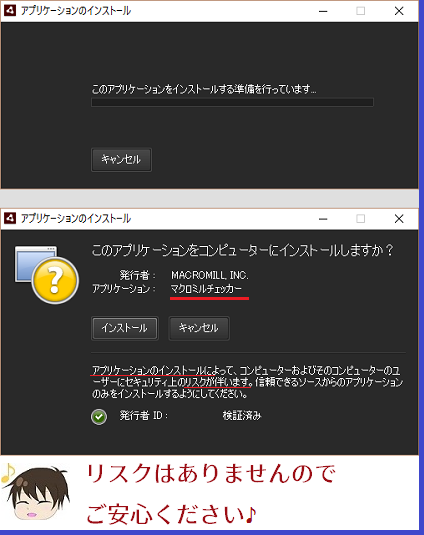The width and height of the screenshot is (424, 535).
Task: Minimize the lower install window
Action: tap(323, 219)
